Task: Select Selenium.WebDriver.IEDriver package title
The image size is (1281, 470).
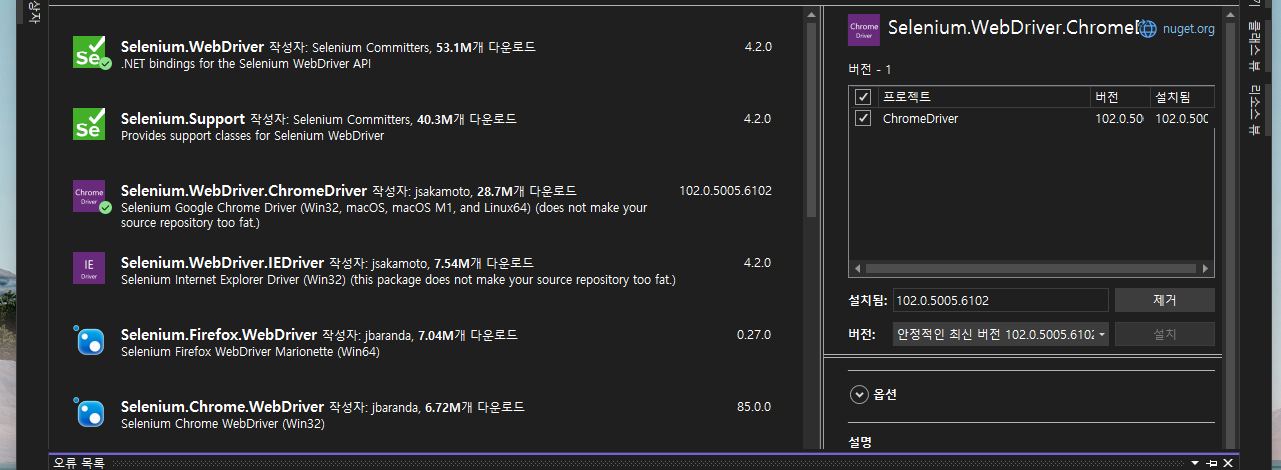Action: click(x=222, y=262)
